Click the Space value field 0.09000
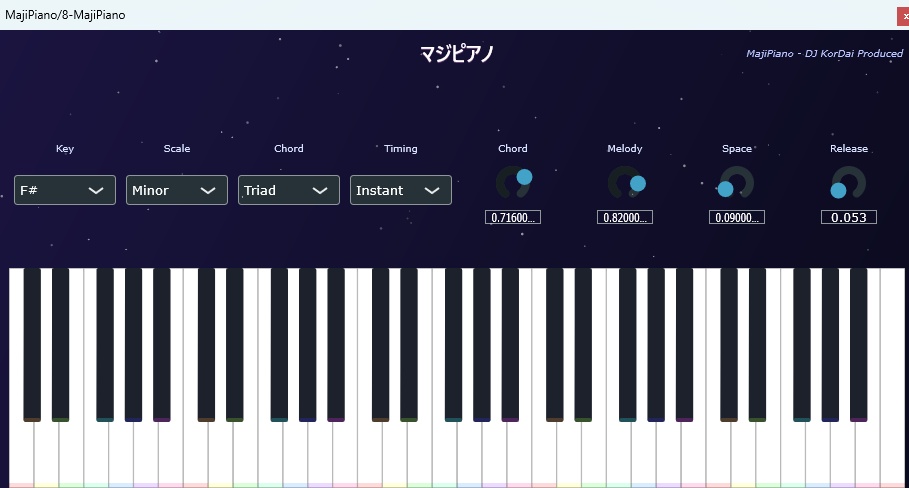 (737, 217)
